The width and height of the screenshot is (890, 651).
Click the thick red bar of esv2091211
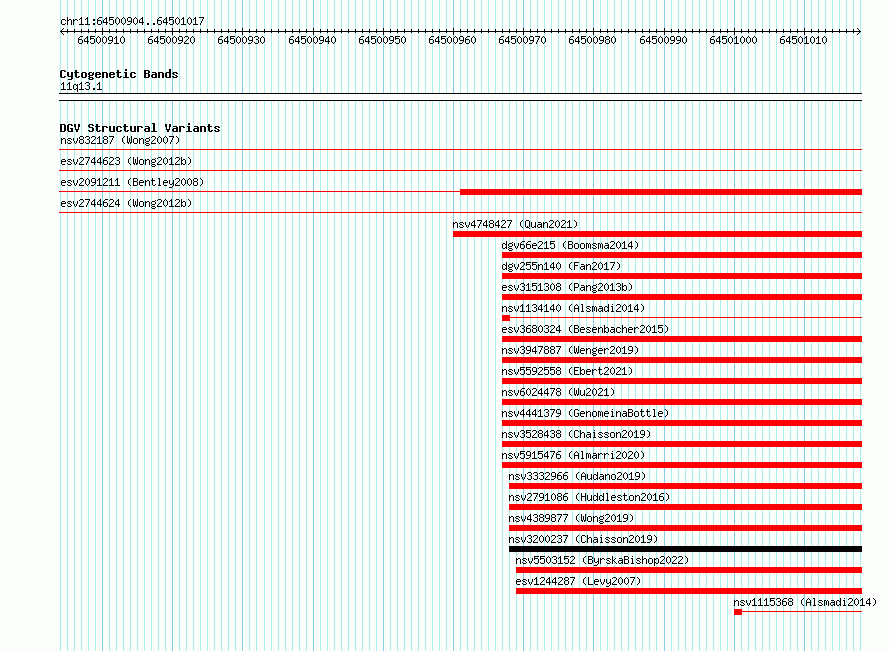point(661,192)
